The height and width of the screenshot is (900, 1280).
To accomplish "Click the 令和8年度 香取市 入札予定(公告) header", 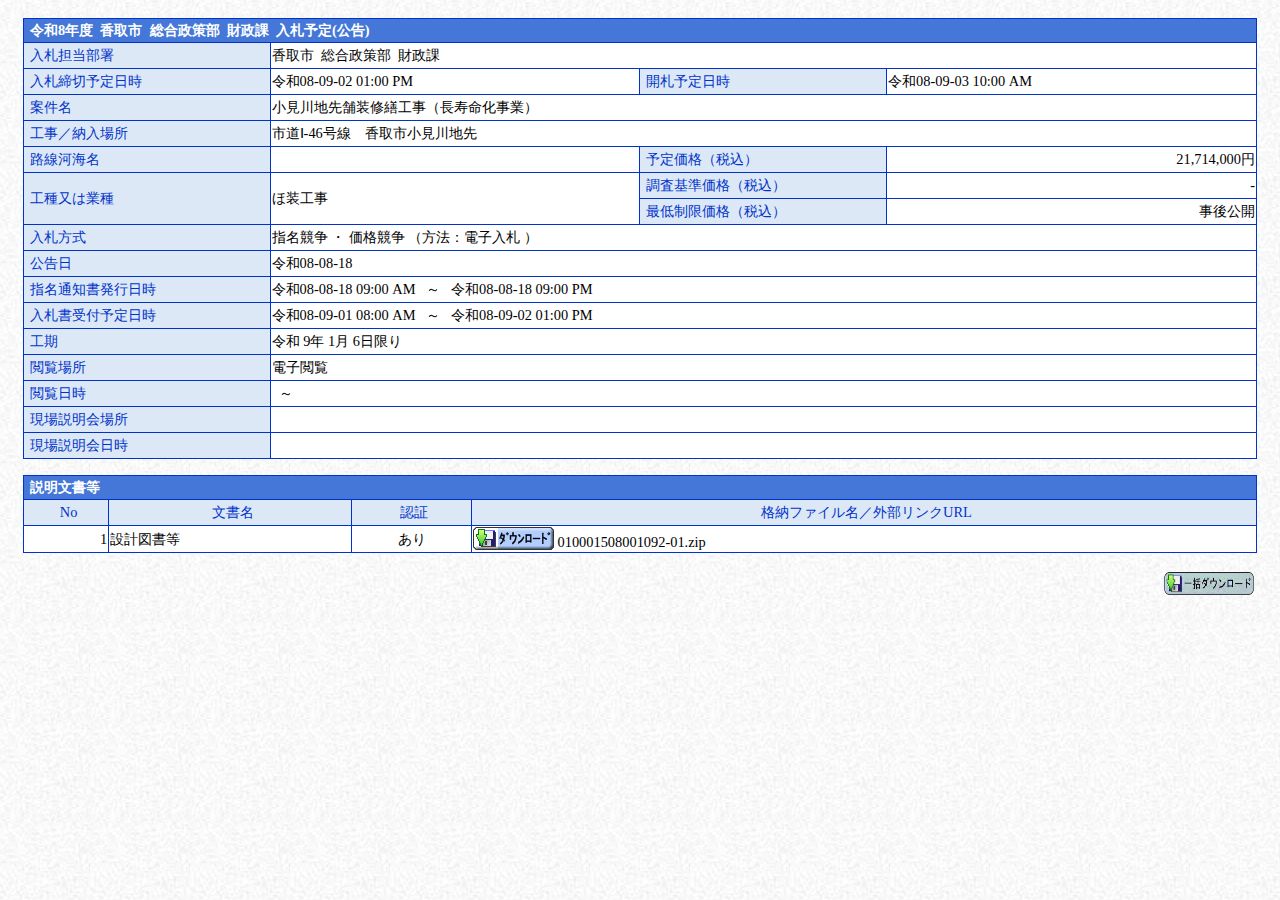I will [640, 30].
